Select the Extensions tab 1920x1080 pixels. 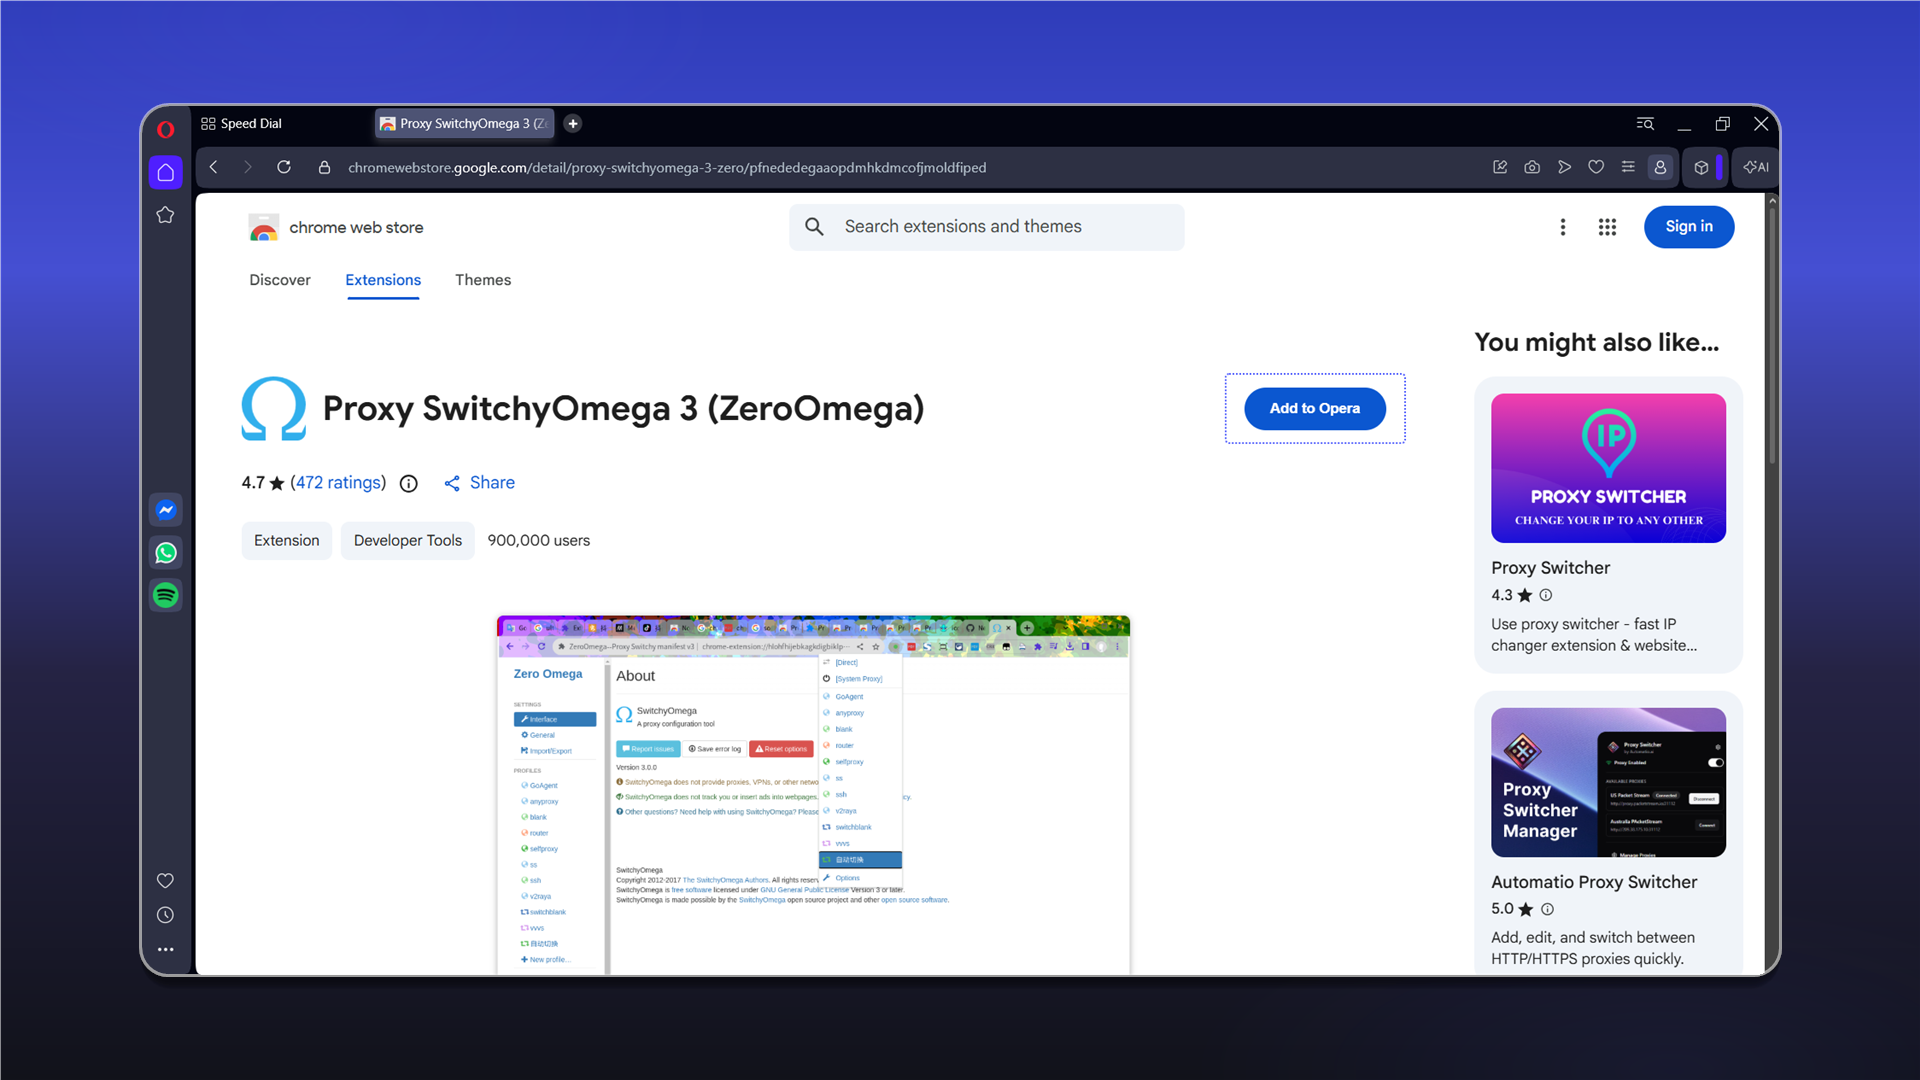pyautogui.click(x=383, y=281)
